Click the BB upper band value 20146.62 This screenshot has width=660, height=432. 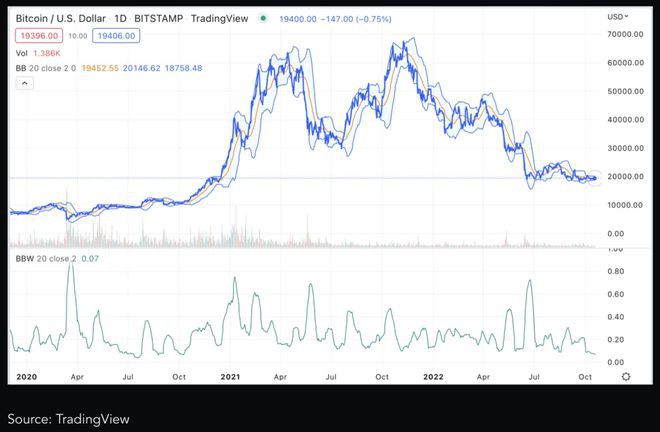(x=155, y=68)
